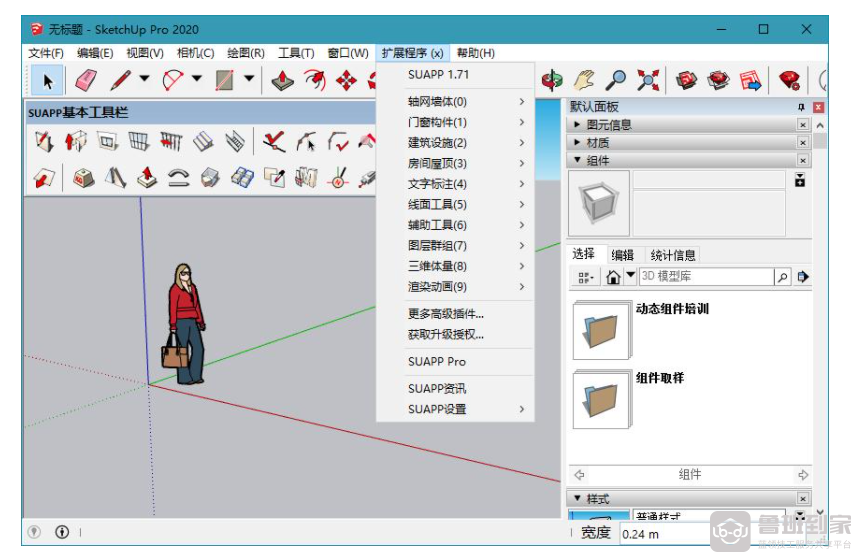Click the SUAPP railing fence icon
The image size is (856, 557).
[171, 142]
